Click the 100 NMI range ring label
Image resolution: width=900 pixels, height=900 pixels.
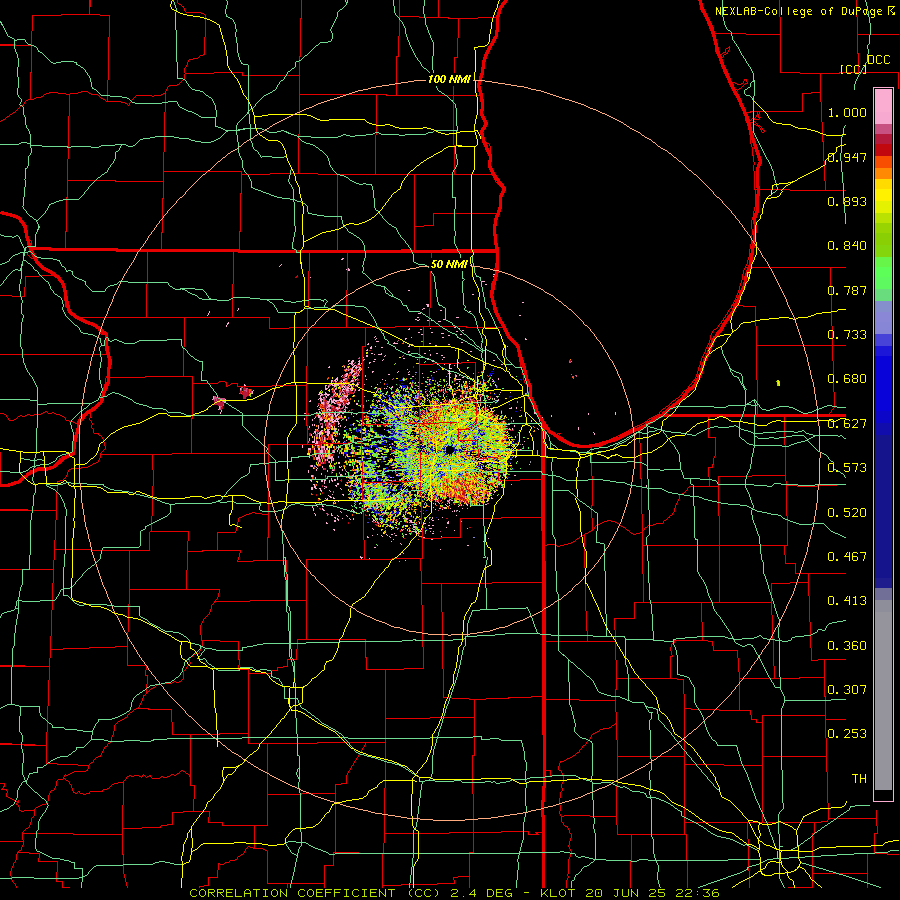[x=449, y=79]
